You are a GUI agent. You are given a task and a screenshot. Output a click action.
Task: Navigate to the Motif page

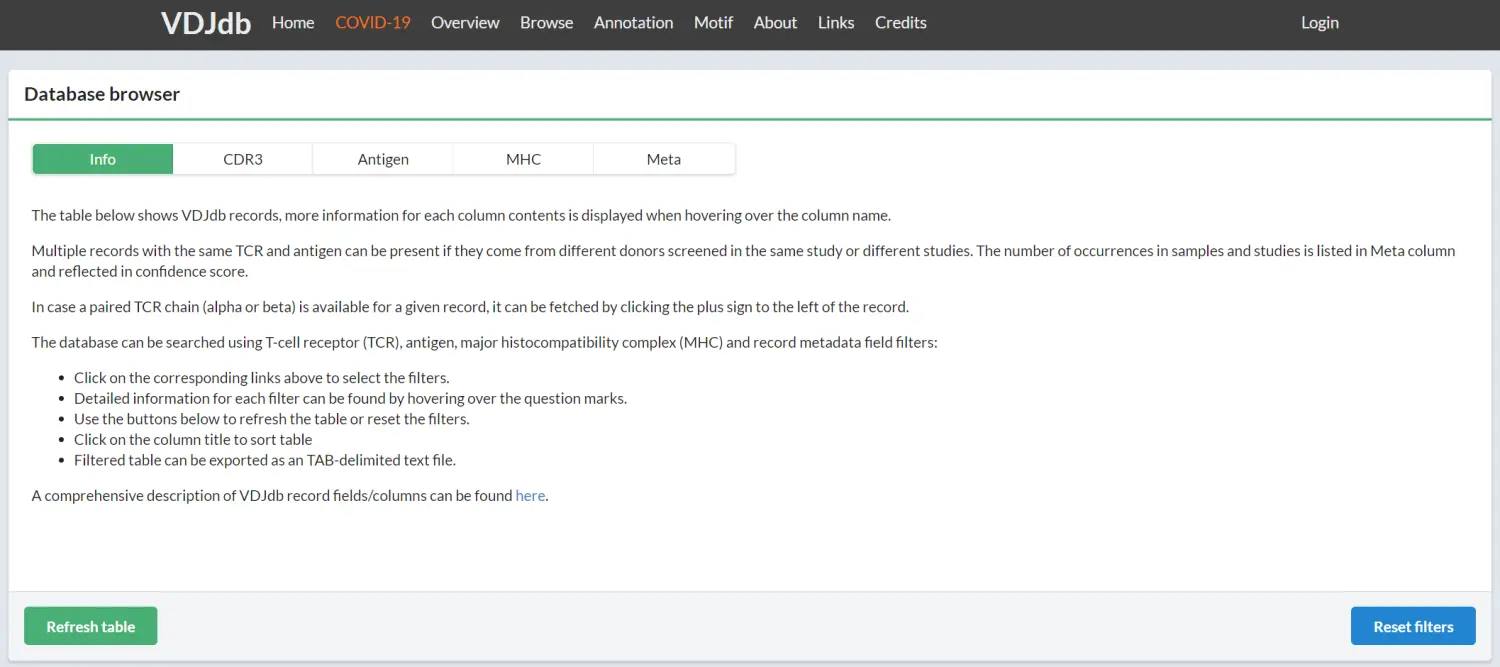click(714, 22)
